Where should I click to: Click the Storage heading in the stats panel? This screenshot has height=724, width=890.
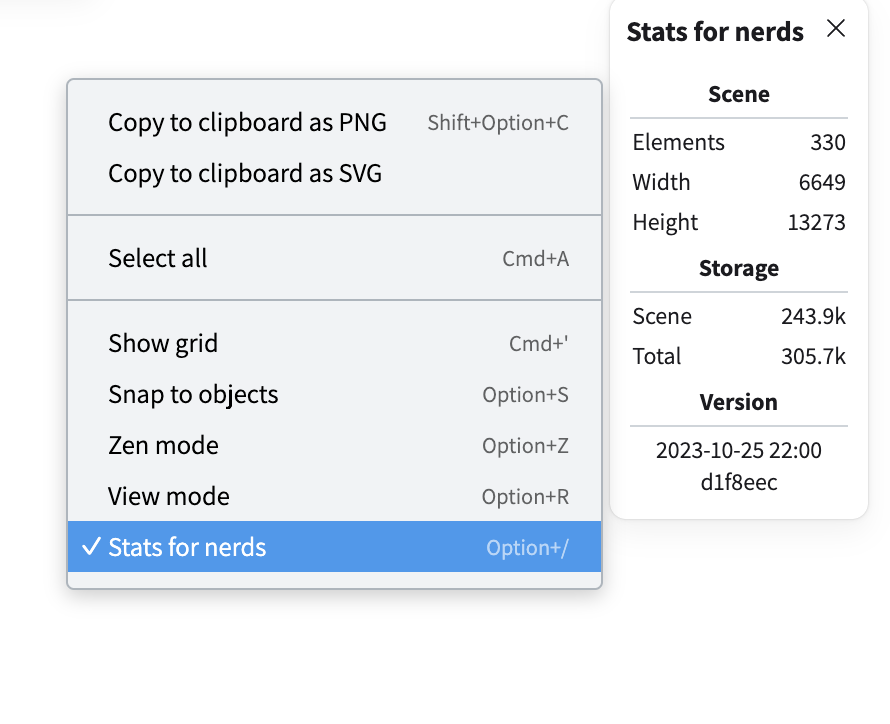[x=738, y=268]
